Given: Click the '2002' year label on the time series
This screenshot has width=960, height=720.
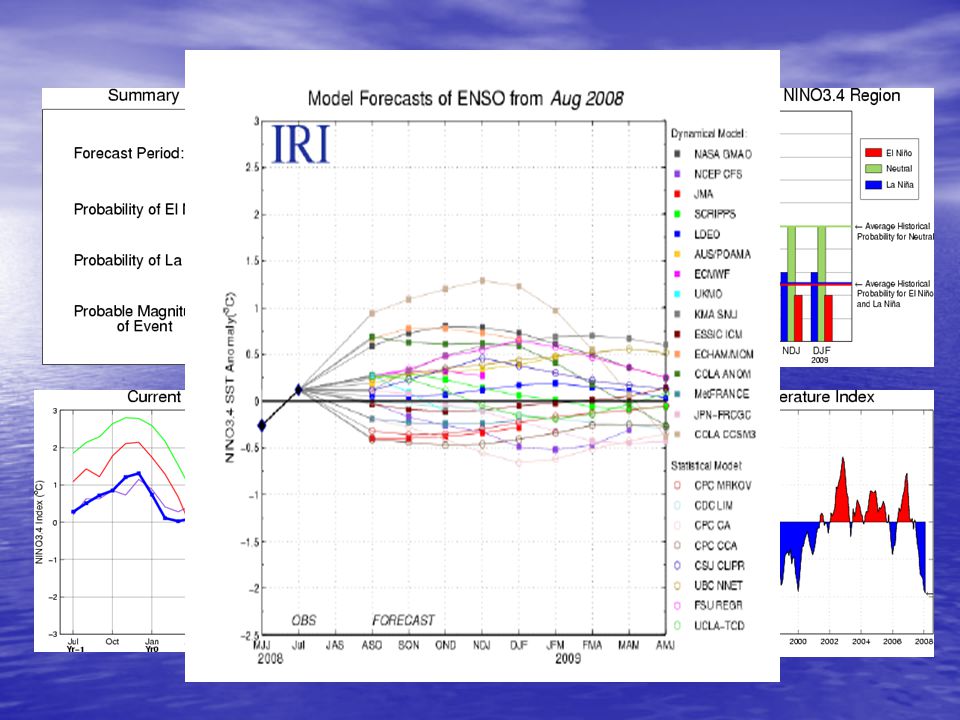Looking at the screenshot, I should (830, 642).
